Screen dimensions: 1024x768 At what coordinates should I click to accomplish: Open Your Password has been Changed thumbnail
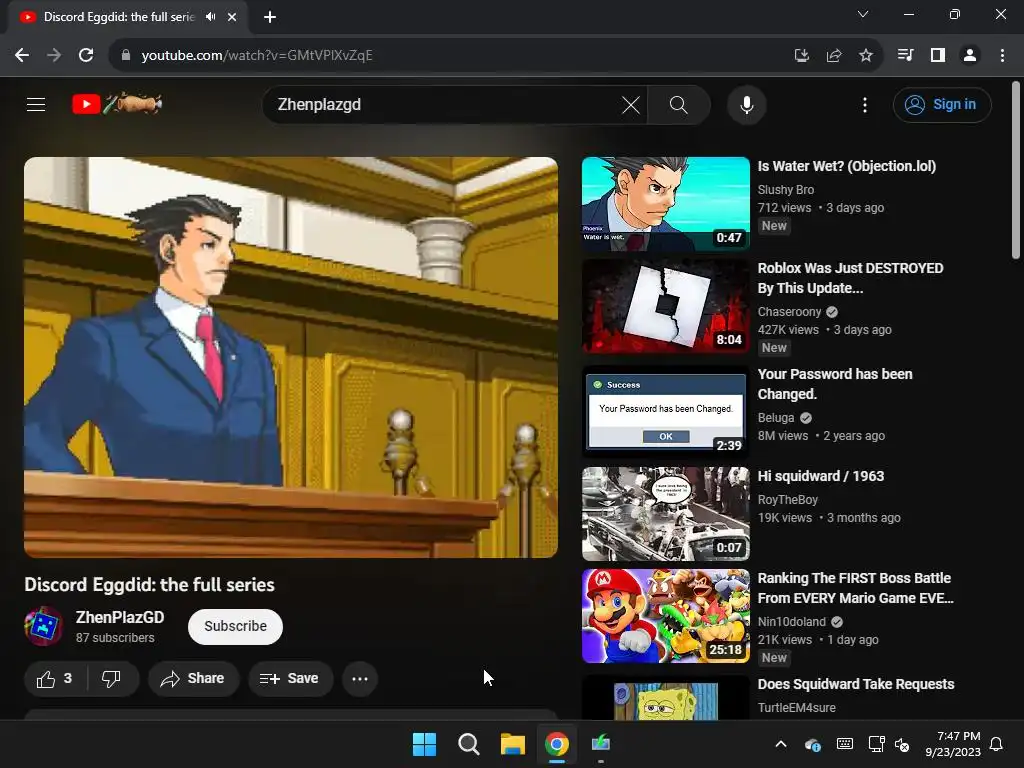coord(665,412)
